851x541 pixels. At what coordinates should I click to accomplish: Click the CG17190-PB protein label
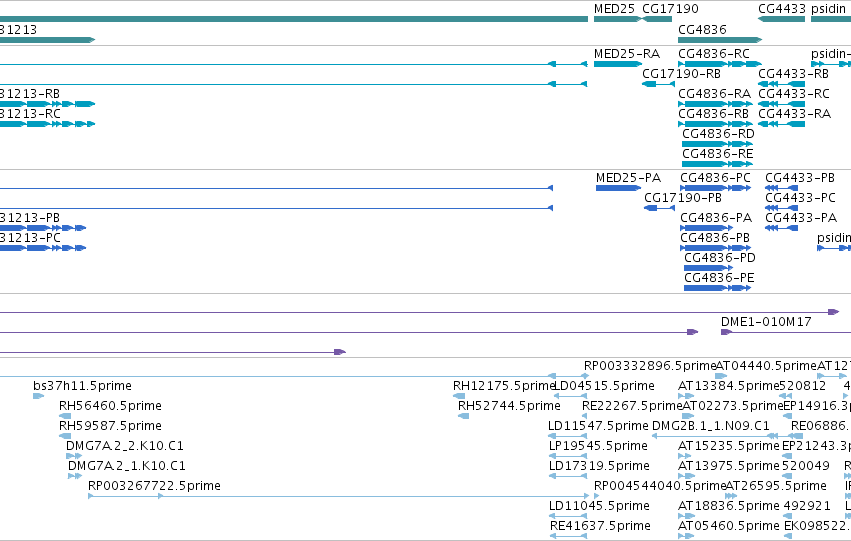(683, 198)
